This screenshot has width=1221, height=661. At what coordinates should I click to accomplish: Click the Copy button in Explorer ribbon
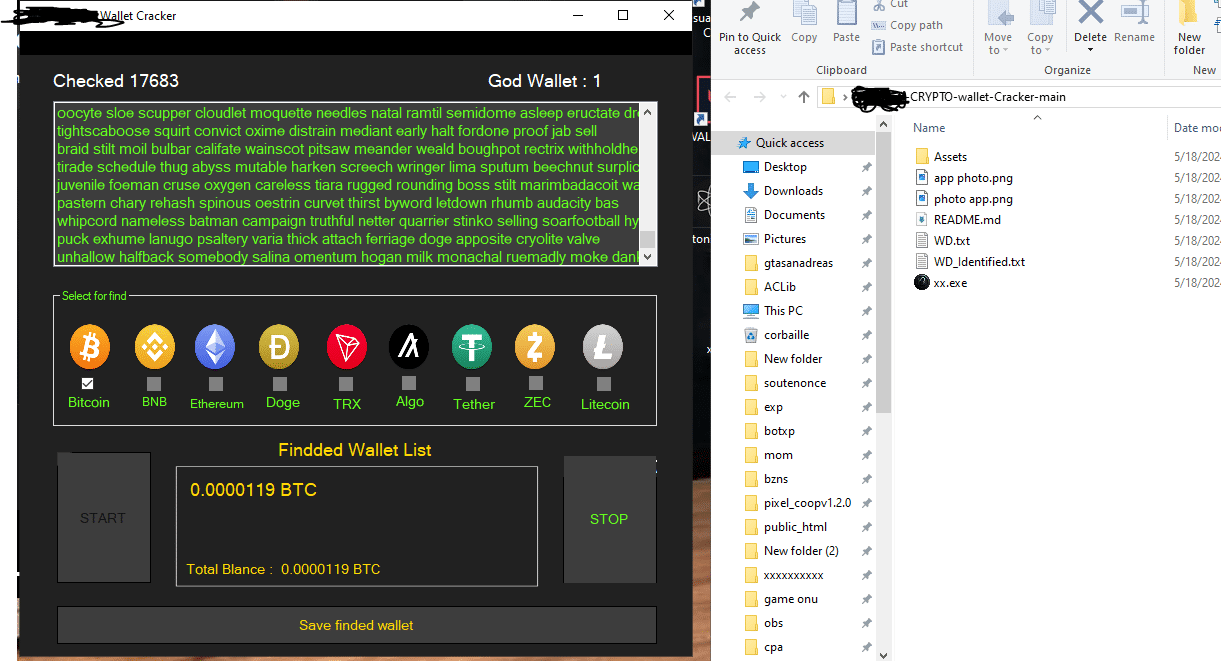pos(804,25)
